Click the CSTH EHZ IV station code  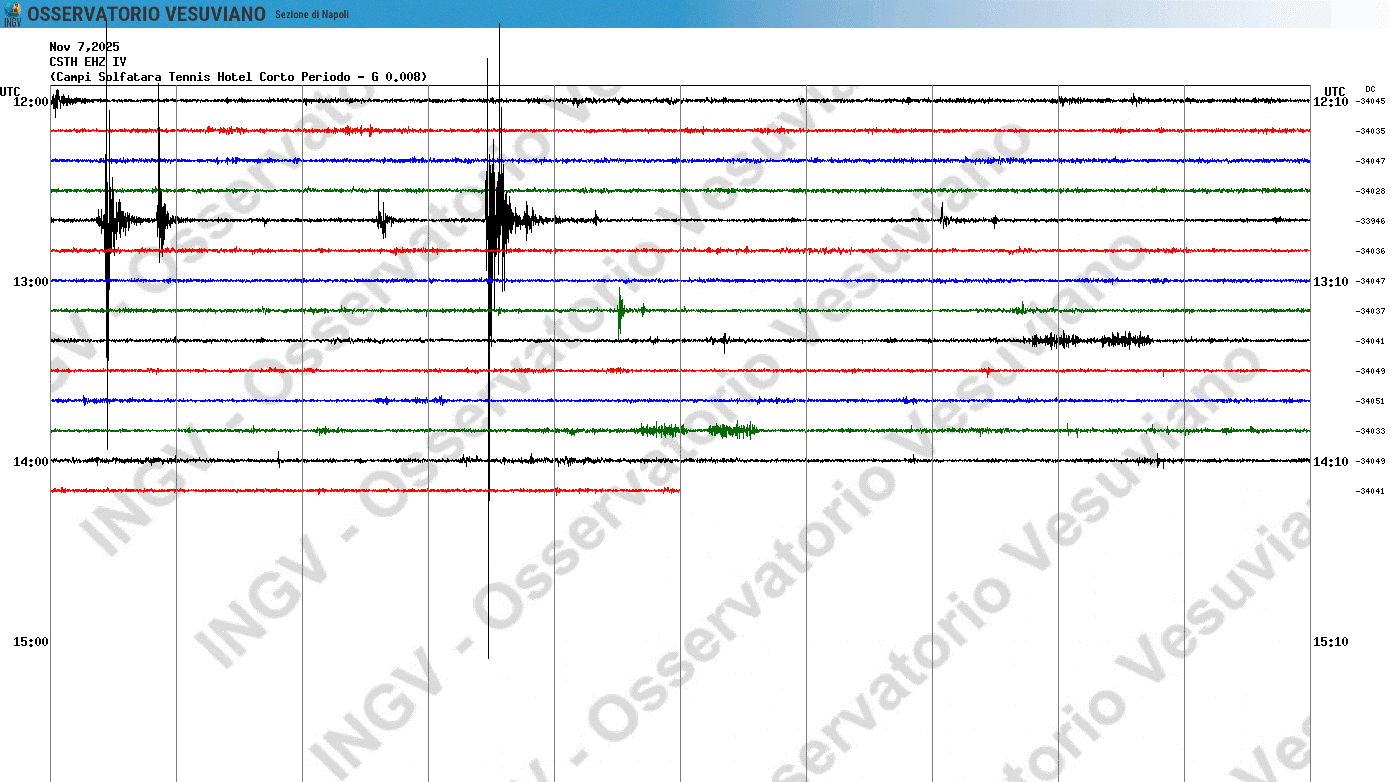click(88, 62)
